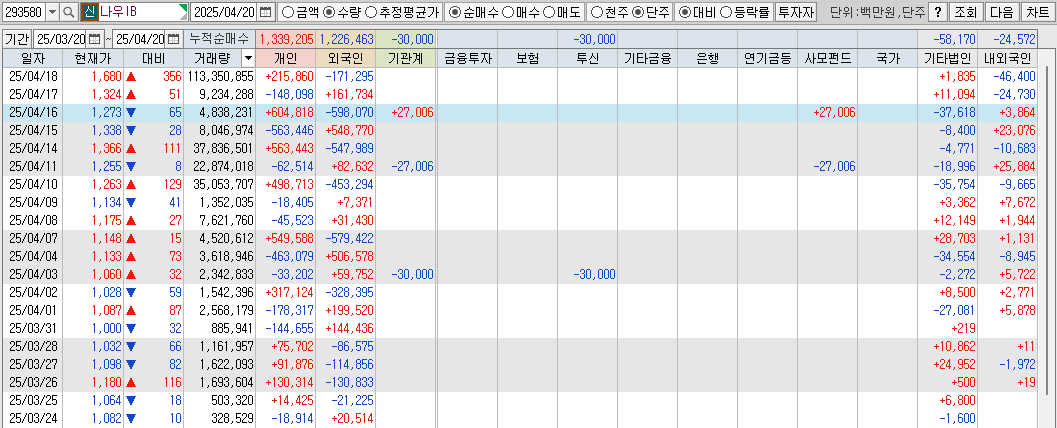1057x428 pixels.
Task: Select the 매수 radio option
Action: (x=509, y=11)
